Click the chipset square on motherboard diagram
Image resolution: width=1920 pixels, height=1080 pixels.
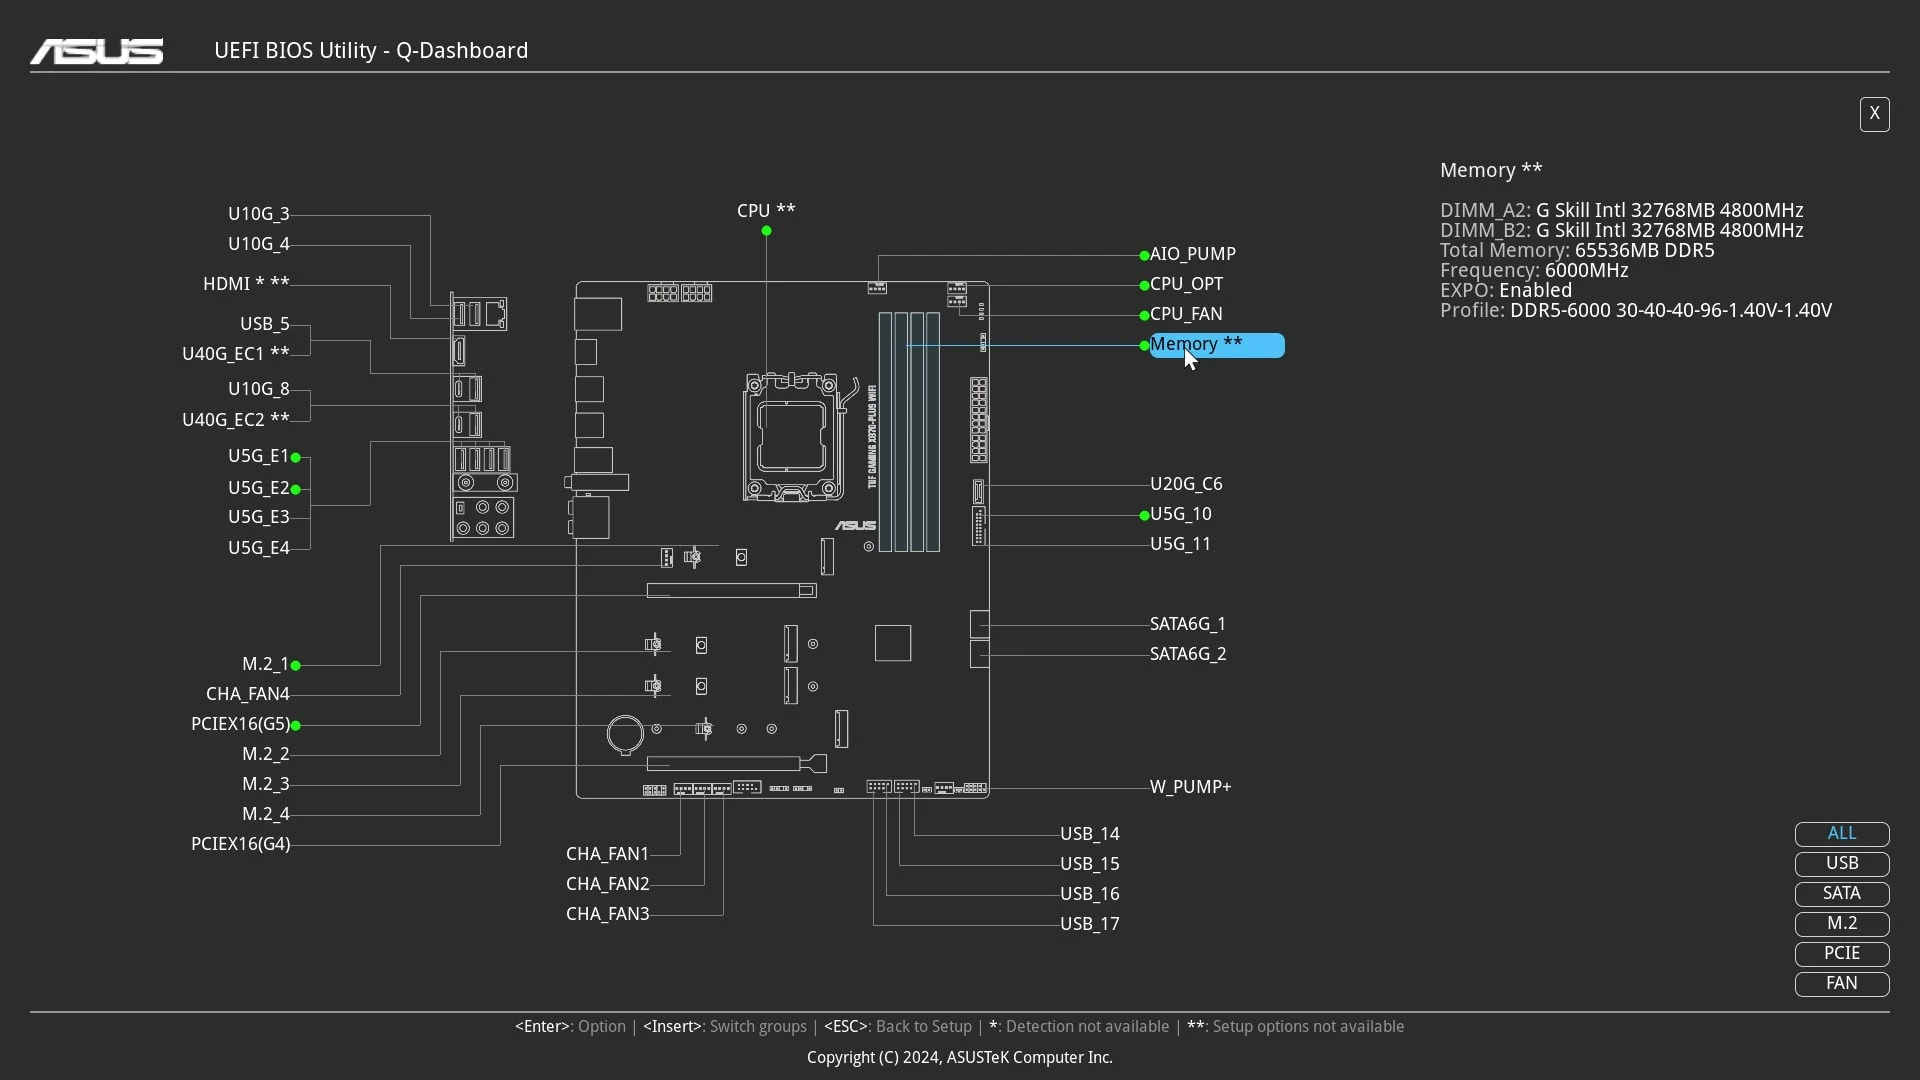click(x=893, y=643)
